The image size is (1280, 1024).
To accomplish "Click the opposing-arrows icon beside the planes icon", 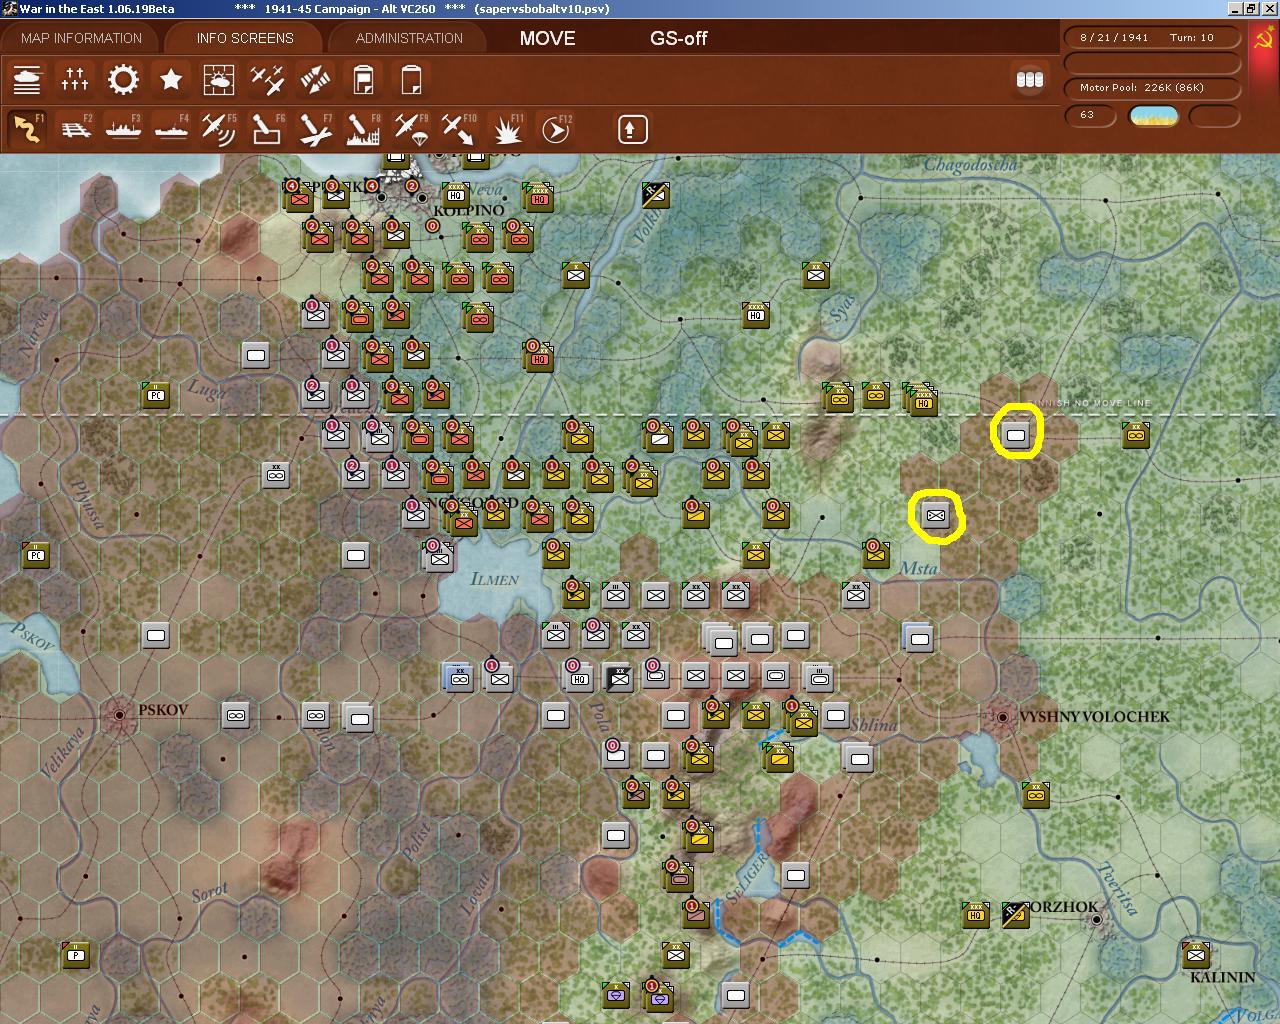I will [315, 79].
